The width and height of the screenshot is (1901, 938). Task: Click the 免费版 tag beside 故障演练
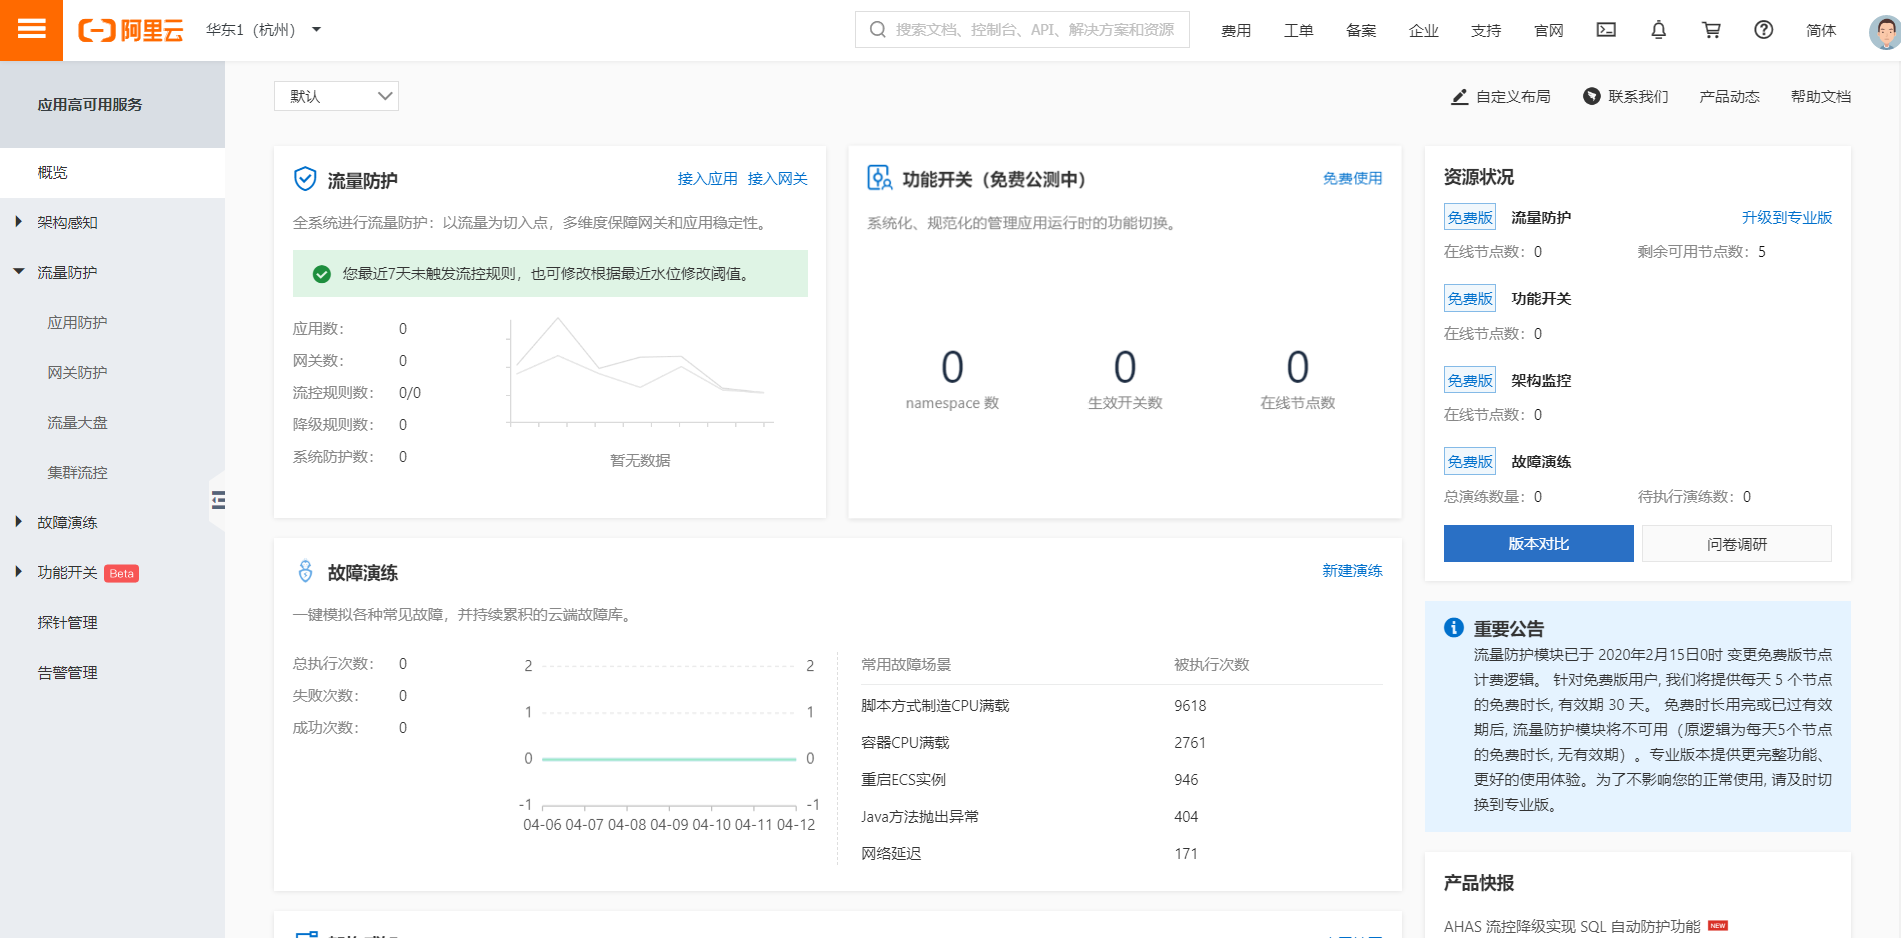click(1470, 461)
